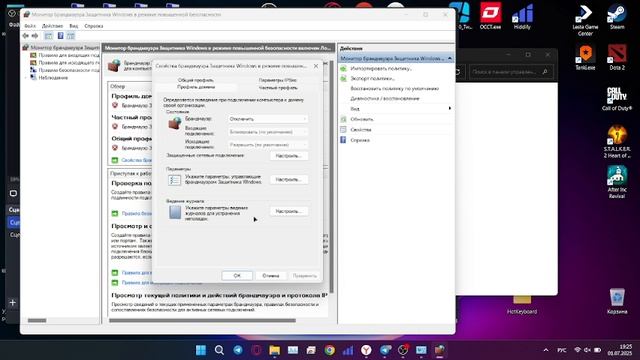Click the blue Help icon in the toolbar
Screen dimensions: 640x360
[60, 36]
